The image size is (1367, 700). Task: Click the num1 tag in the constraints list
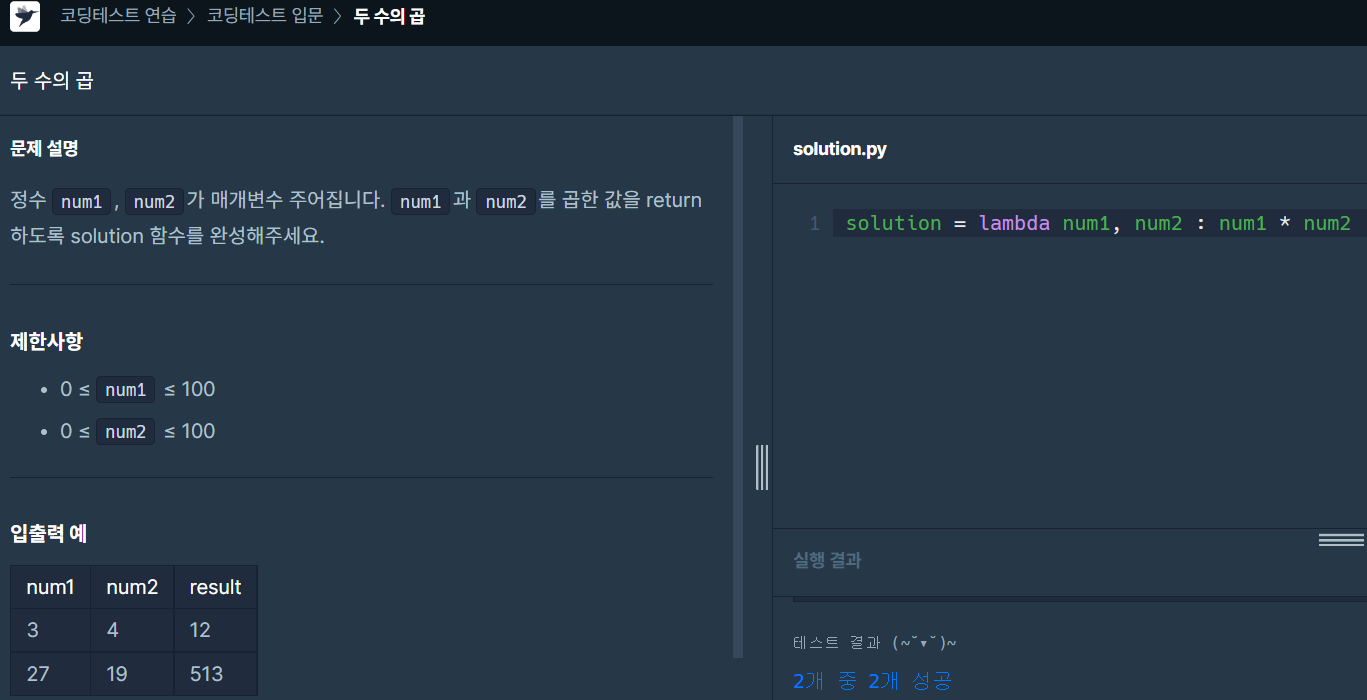pyautogui.click(x=126, y=390)
